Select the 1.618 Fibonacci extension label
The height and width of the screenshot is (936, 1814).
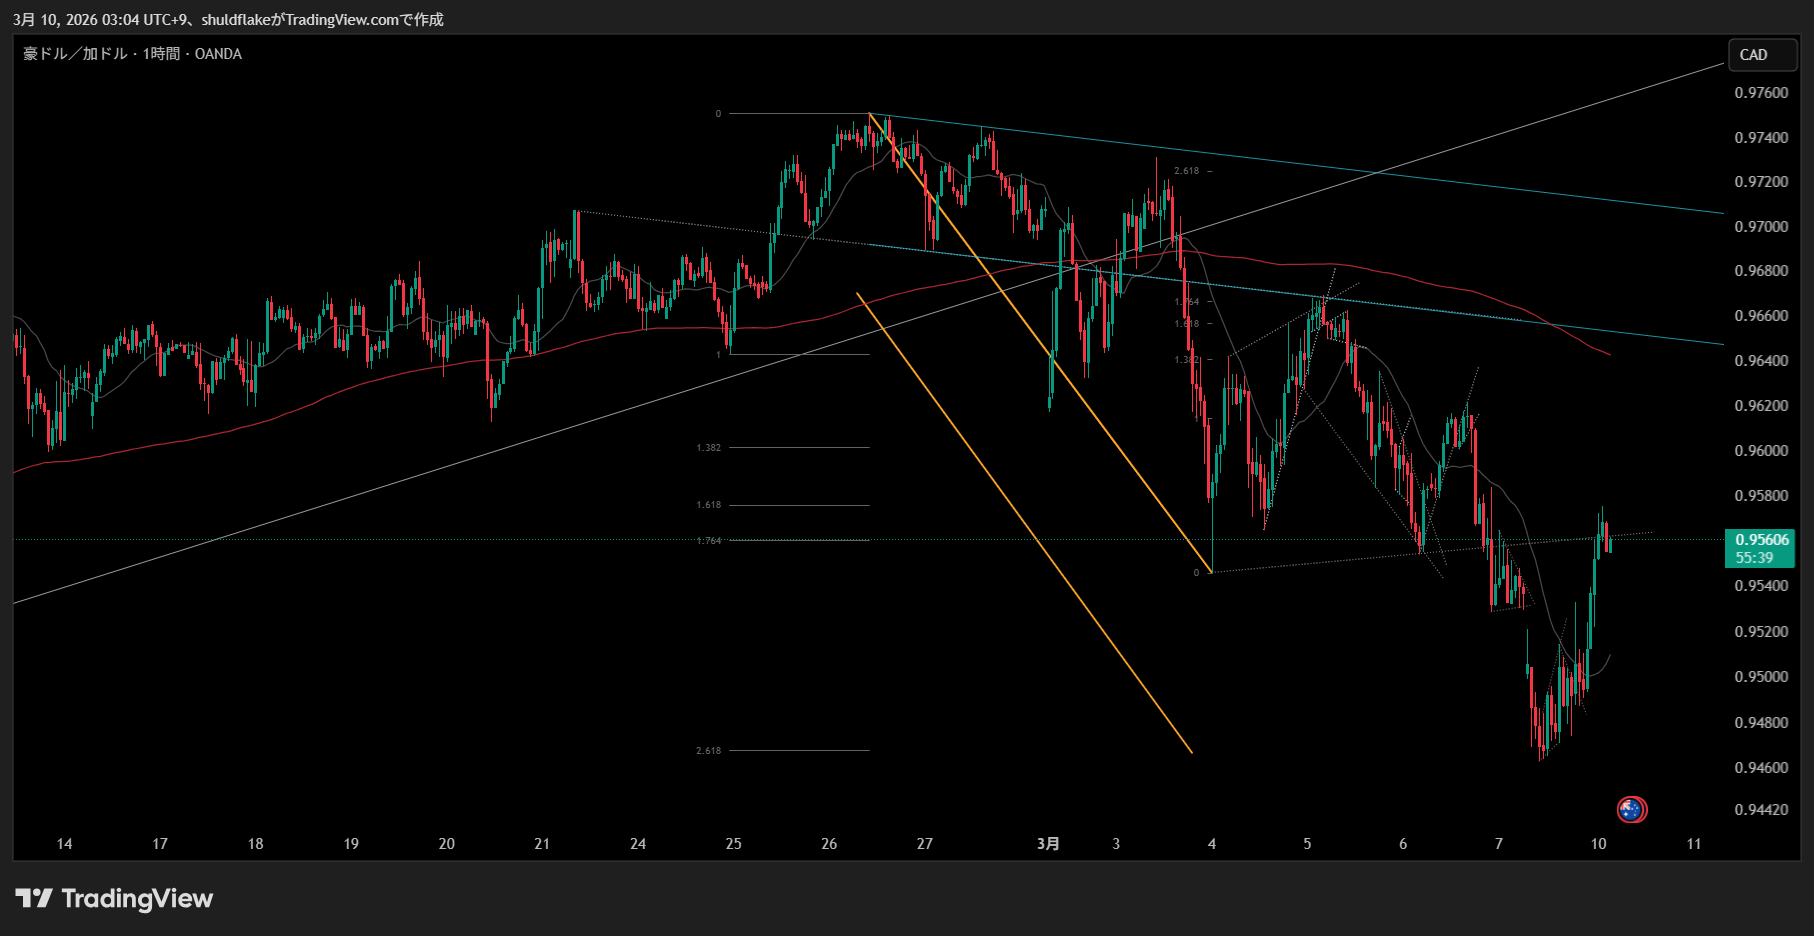click(708, 505)
